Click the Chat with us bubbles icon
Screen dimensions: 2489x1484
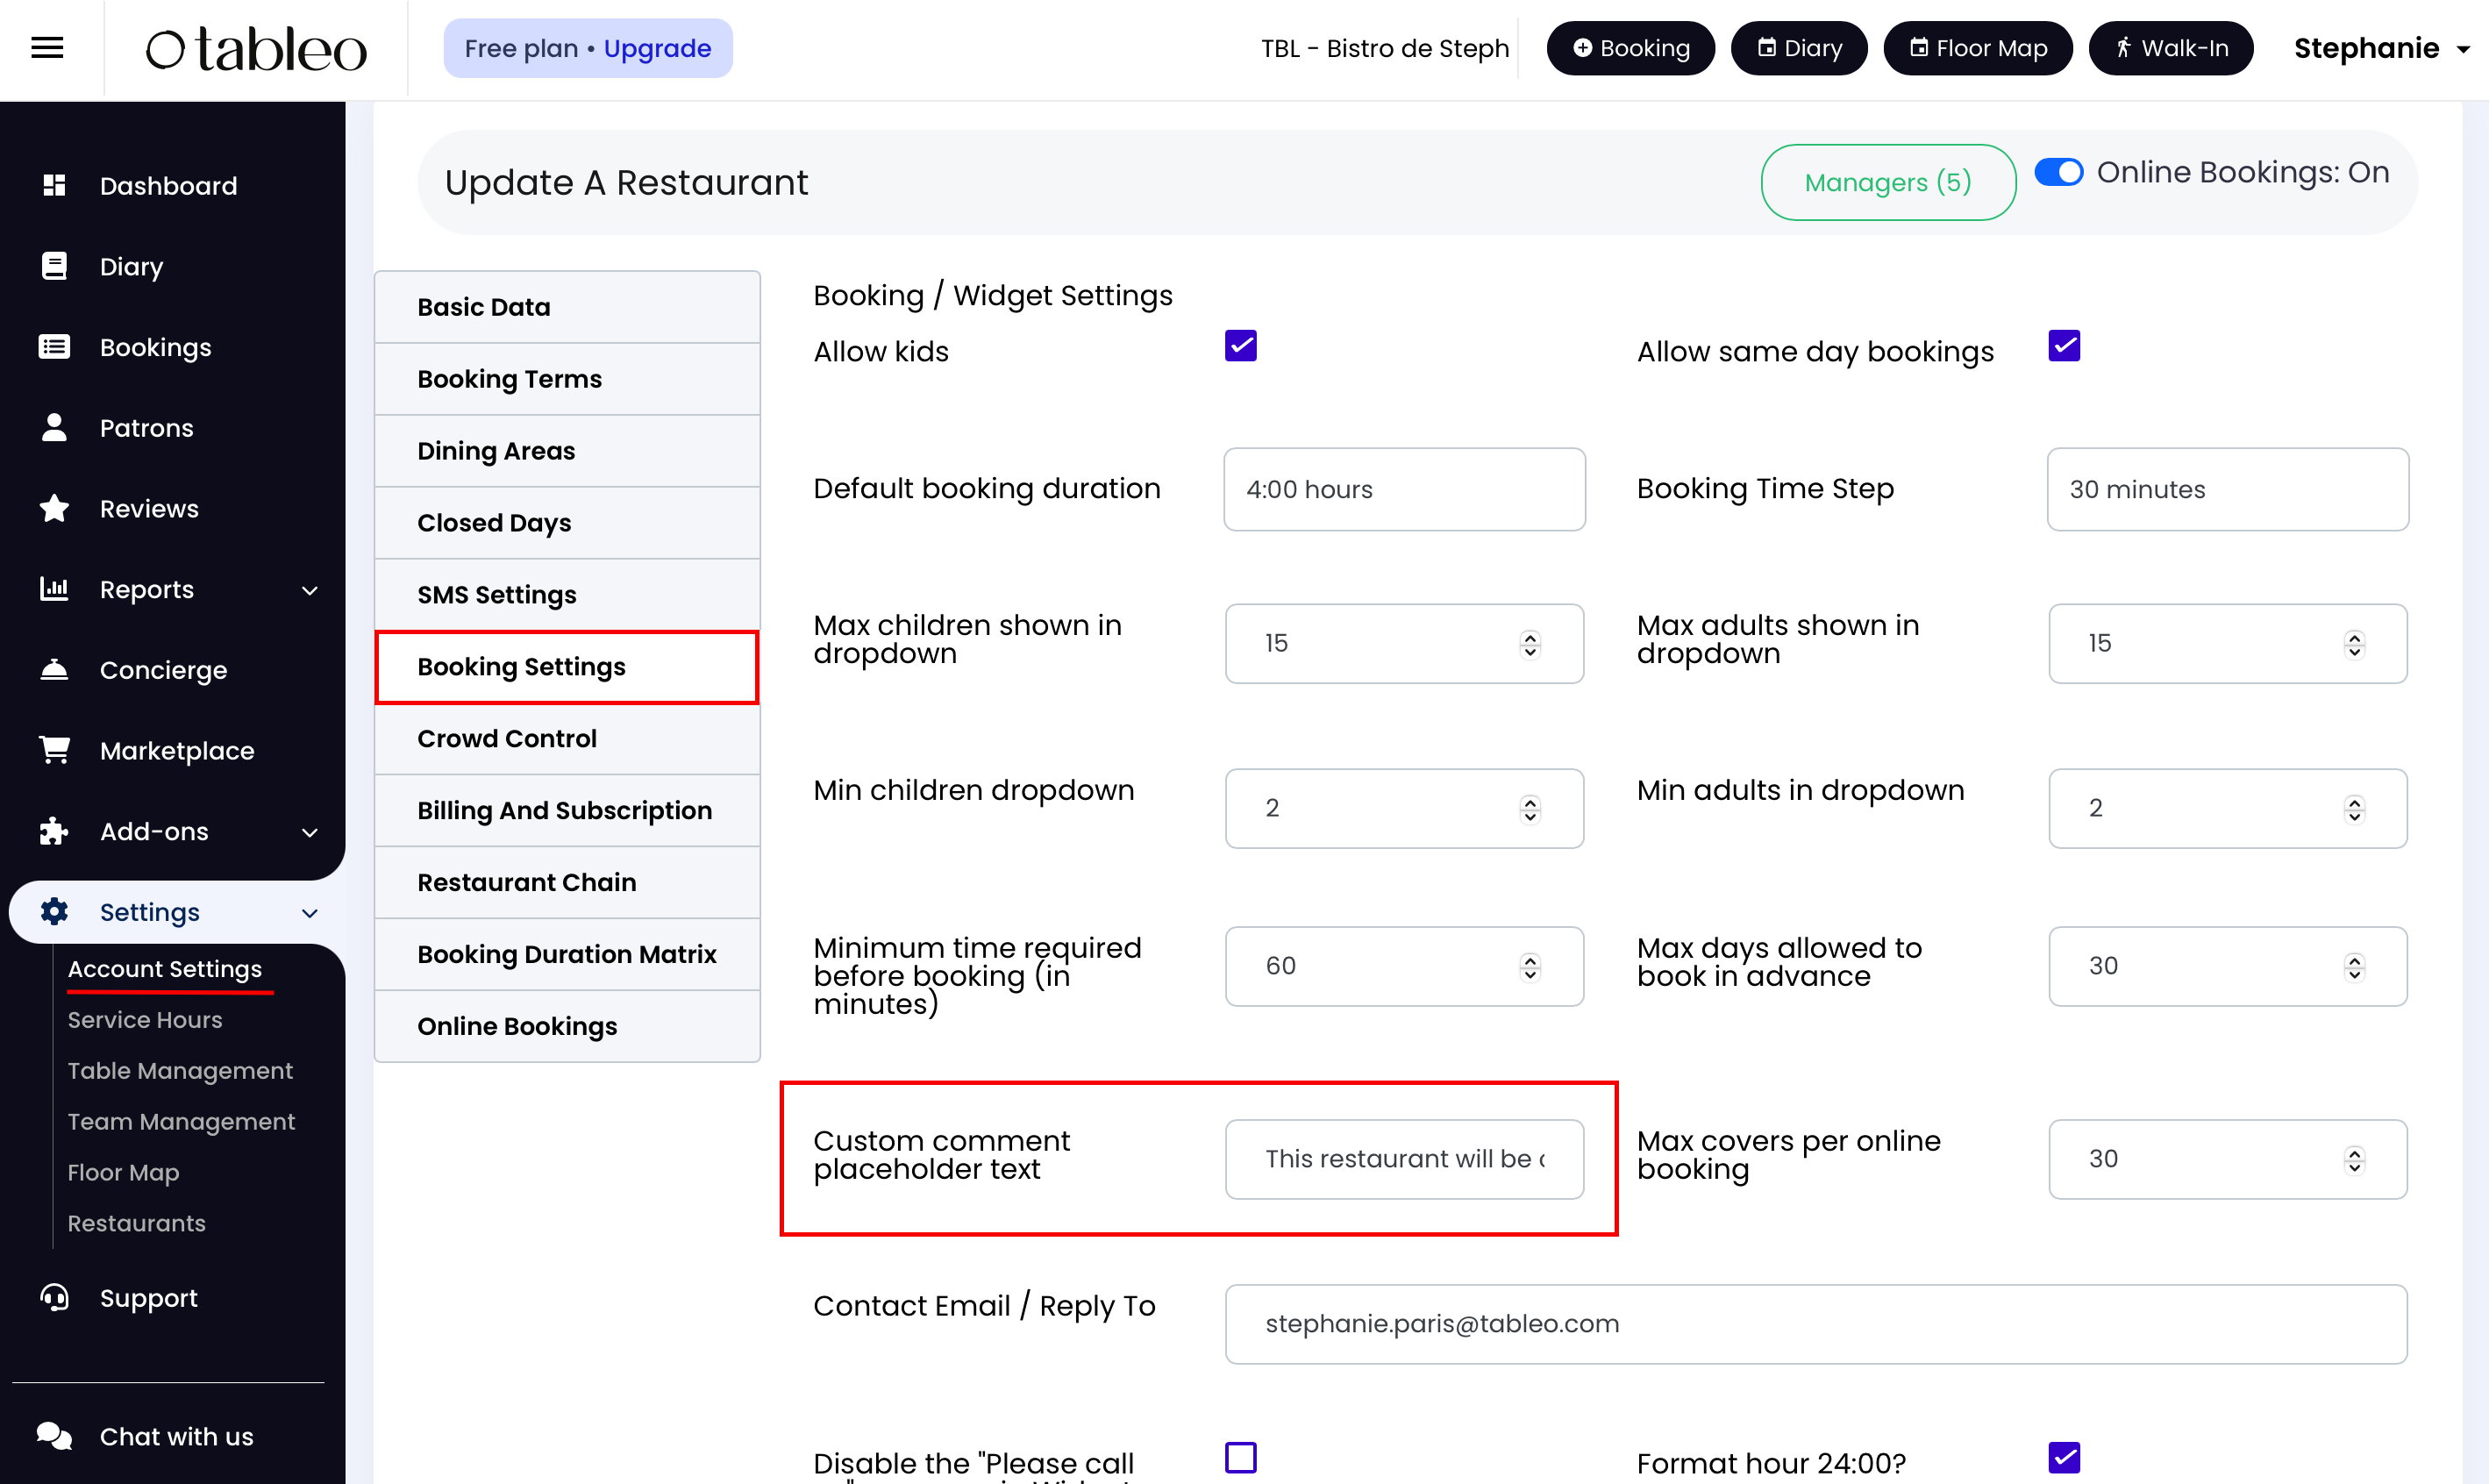[x=54, y=1436]
